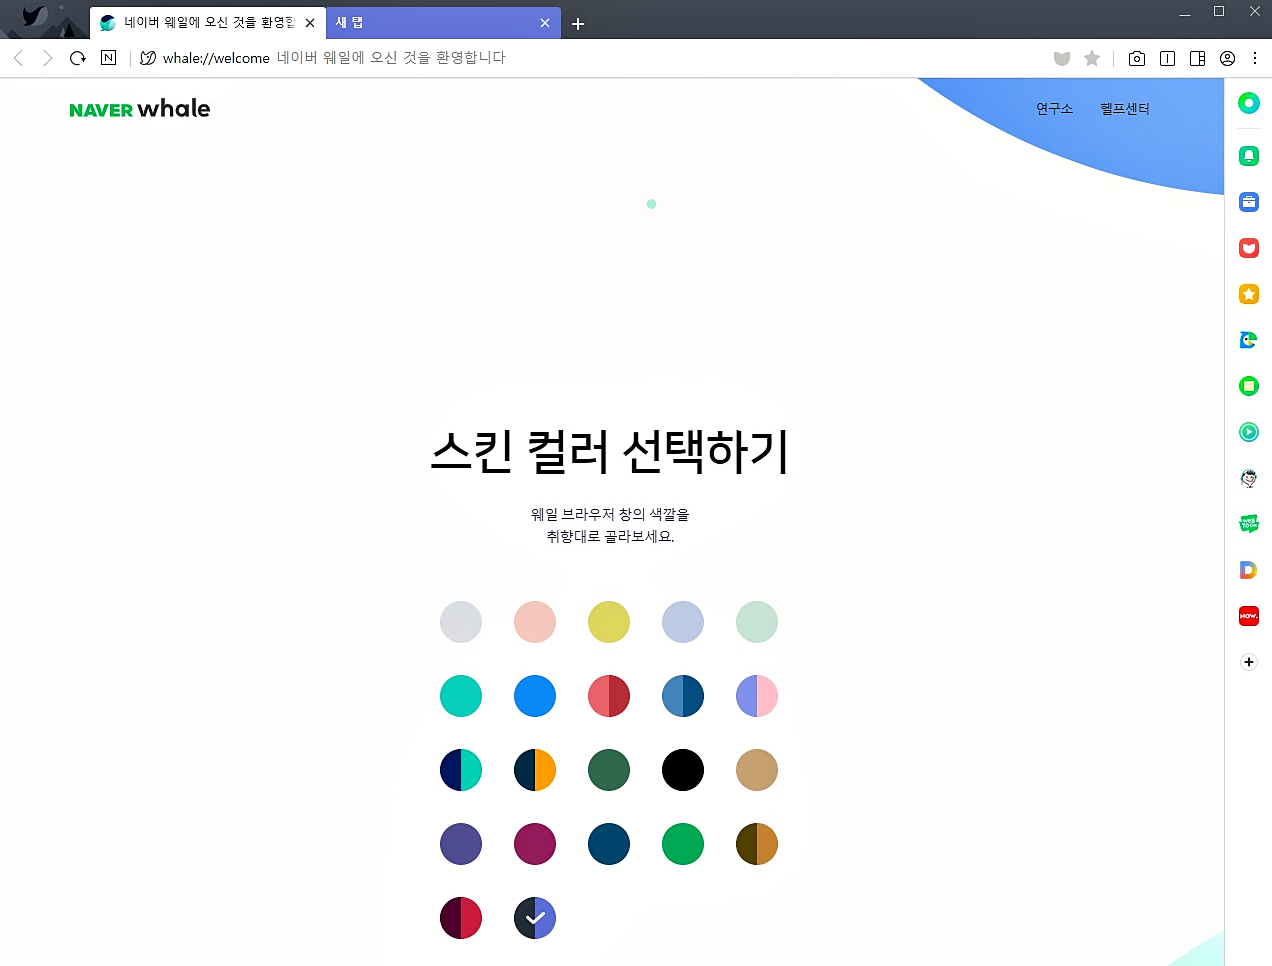Open the 헬프센터 link
Screen dimensions: 1272x966
[1125, 109]
